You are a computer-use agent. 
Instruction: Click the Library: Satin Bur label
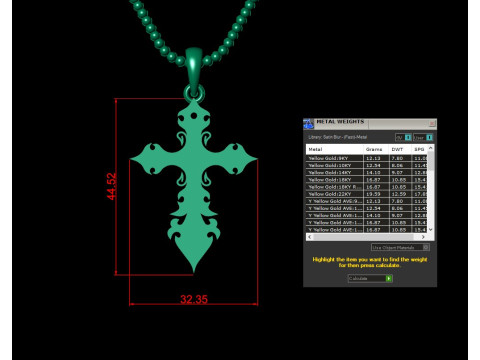pos(338,137)
